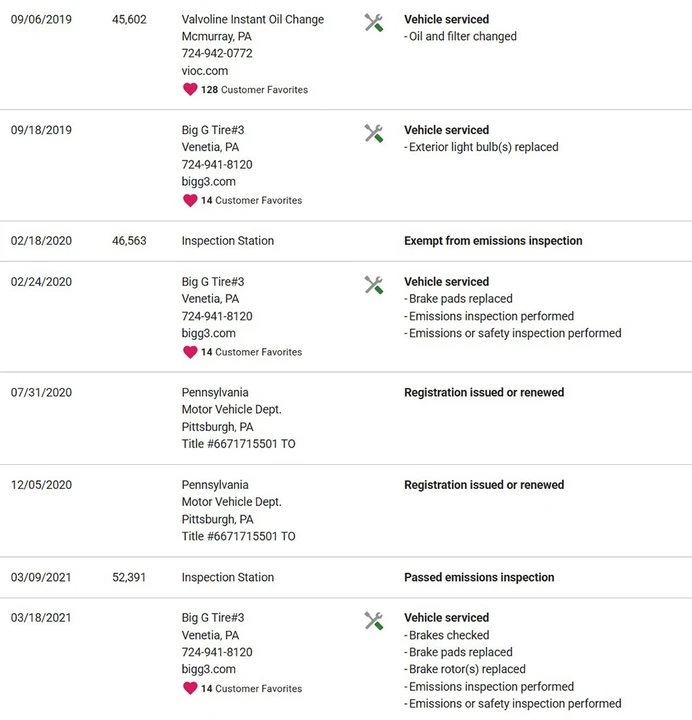This screenshot has width=692, height=720.
Task: Click Registration issued or renewed on 07/31/2020
Action: coord(484,393)
